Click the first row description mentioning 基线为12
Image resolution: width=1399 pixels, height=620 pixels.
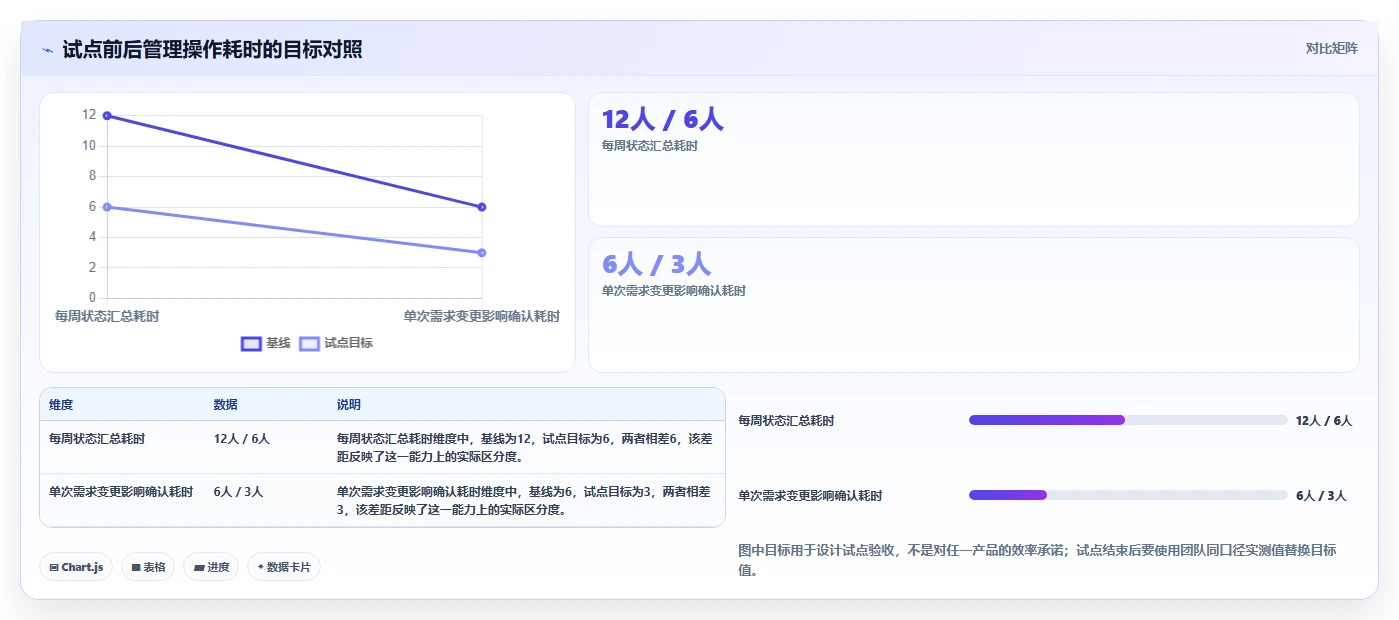tap(524, 447)
